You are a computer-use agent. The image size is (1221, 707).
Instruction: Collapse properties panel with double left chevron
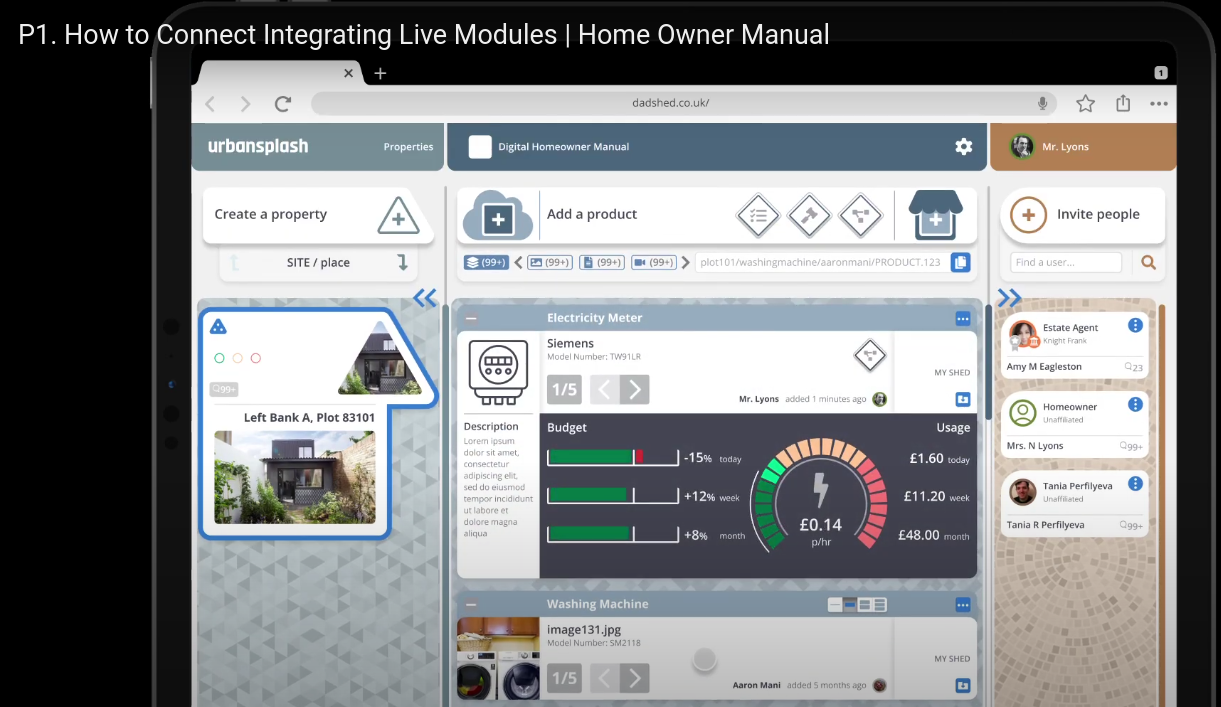(x=425, y=297)
